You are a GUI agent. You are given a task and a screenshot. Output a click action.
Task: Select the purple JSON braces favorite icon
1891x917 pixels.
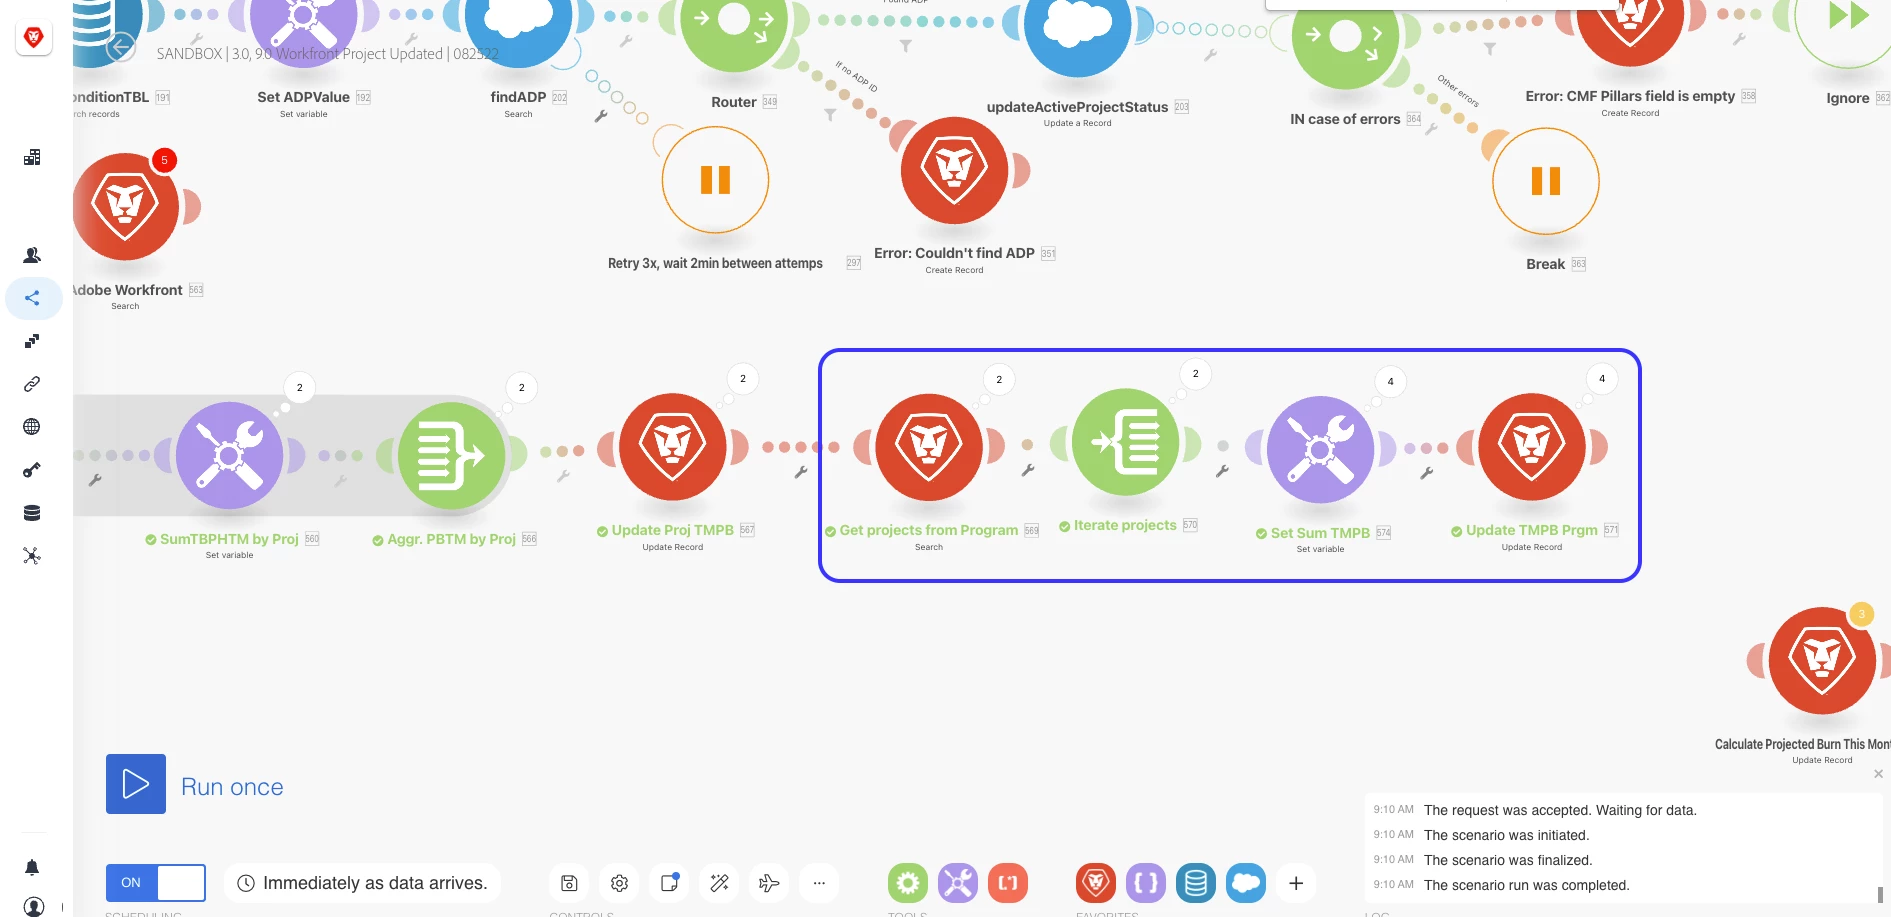click(x=1146, y=883)
